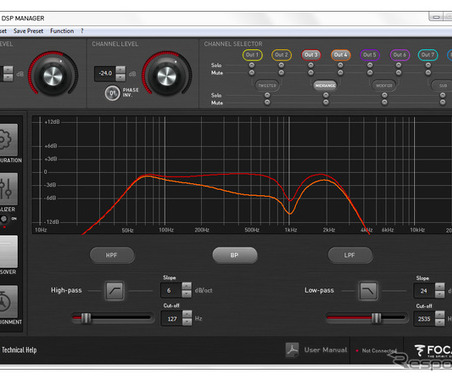This screenshot has width=452, height=380.
Task: Open the Equalizer sliders section in sidebar
Action: pos(8,189)
